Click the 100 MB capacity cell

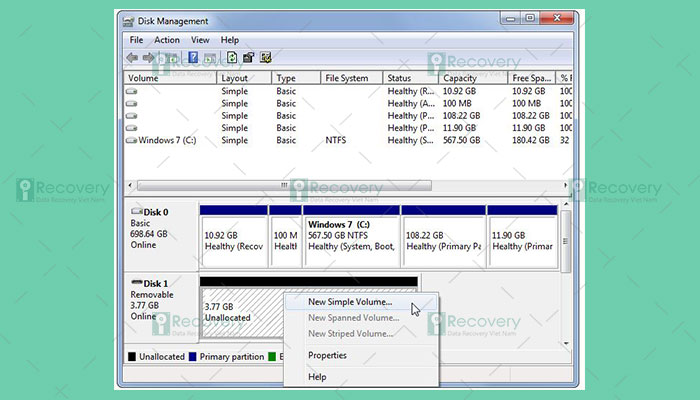click(x=457, y=104)
